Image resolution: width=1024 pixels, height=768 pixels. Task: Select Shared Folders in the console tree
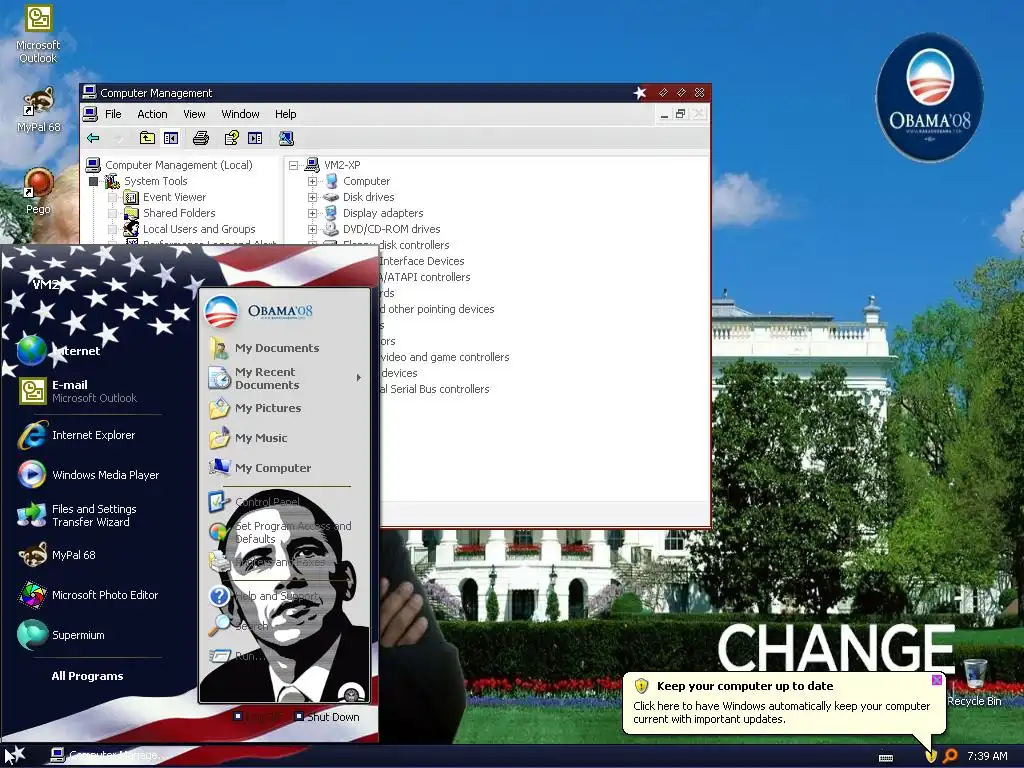(179, 213)
